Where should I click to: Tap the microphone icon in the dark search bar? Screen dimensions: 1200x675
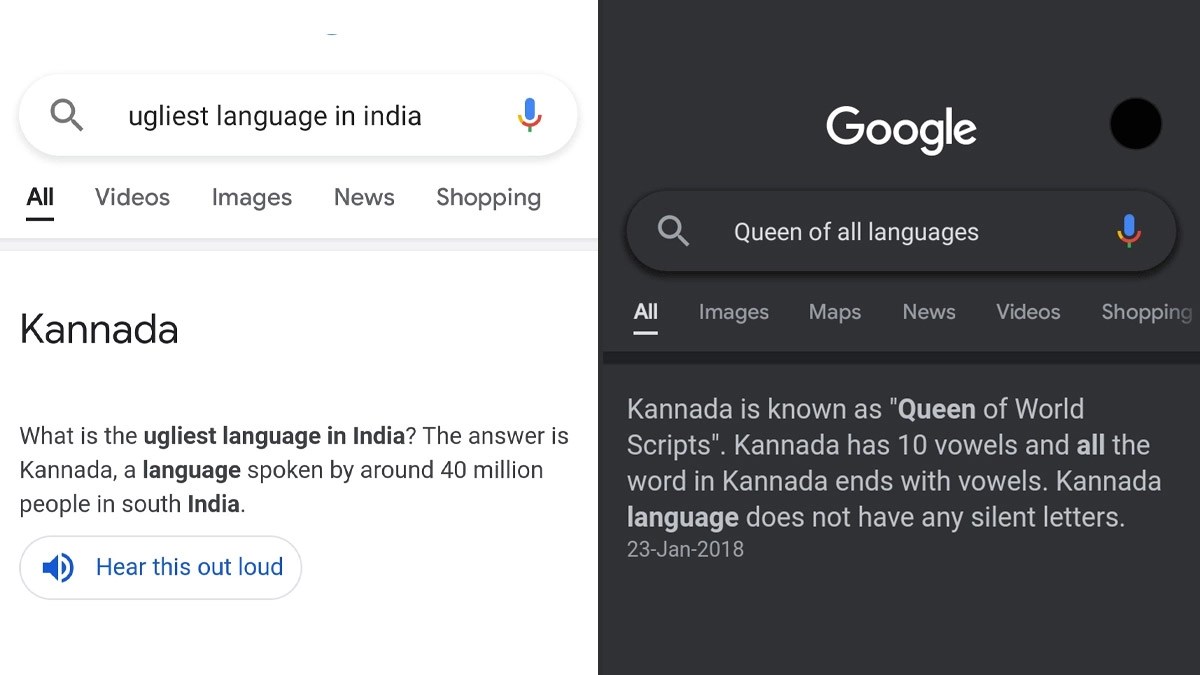coord(1128,232)
